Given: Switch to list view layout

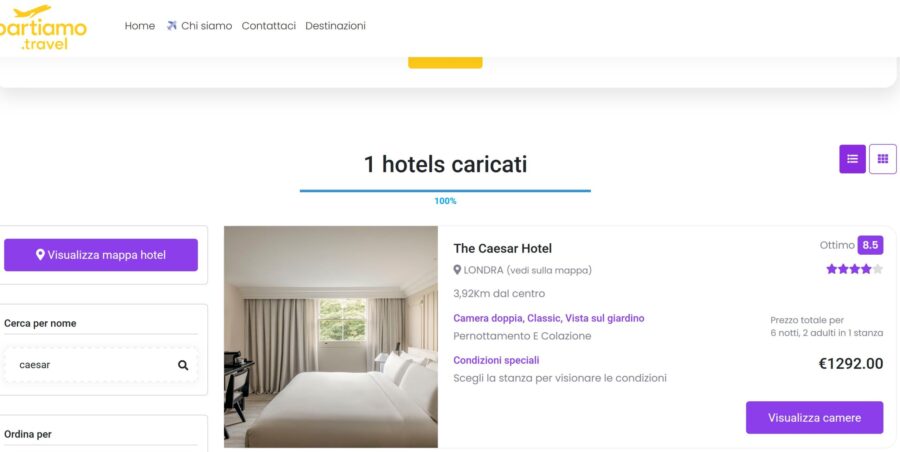Looking at the screenshot, I should (x=852, y=159).
